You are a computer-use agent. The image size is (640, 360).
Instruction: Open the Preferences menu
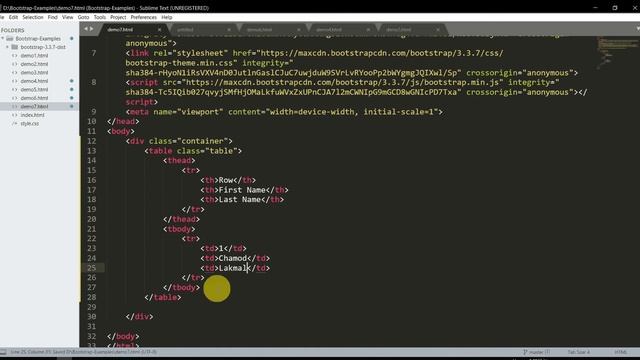tap(144, 17)
